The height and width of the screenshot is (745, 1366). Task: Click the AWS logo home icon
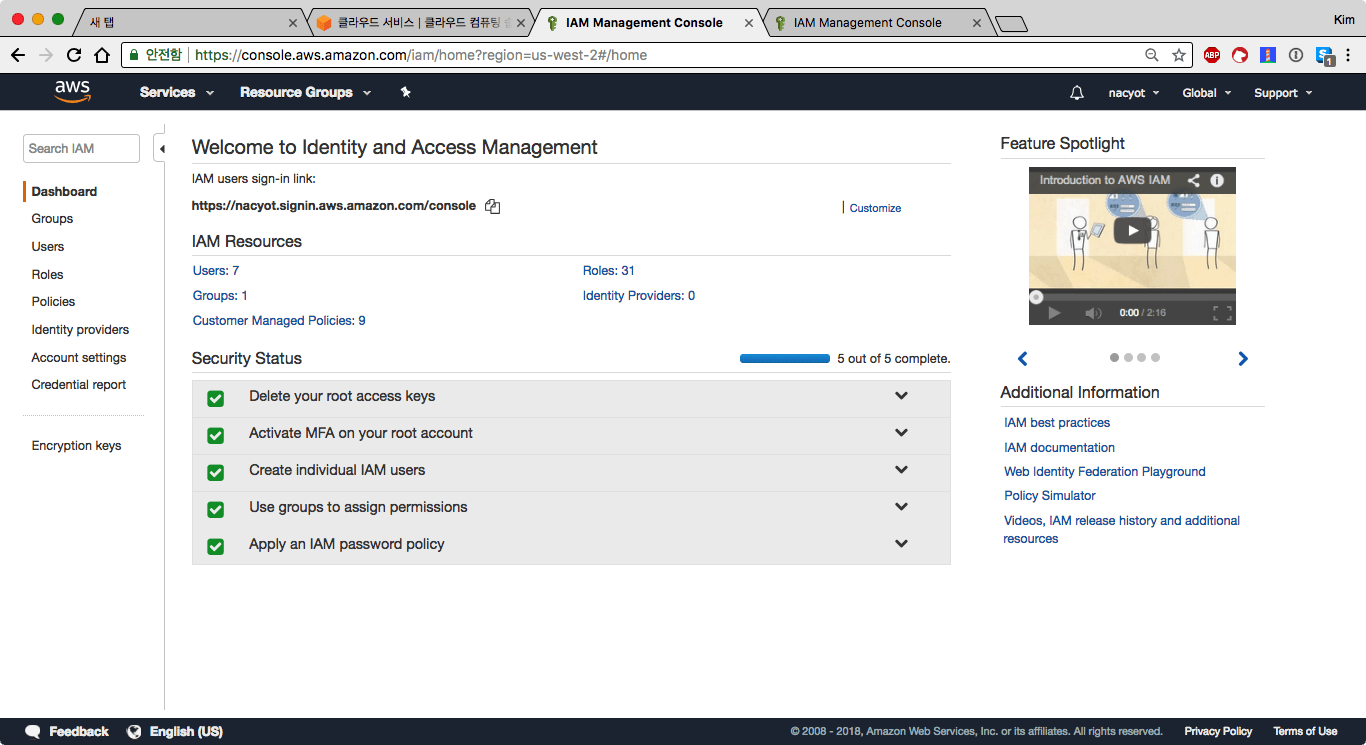pyautogui.click(x=72, y=92)
